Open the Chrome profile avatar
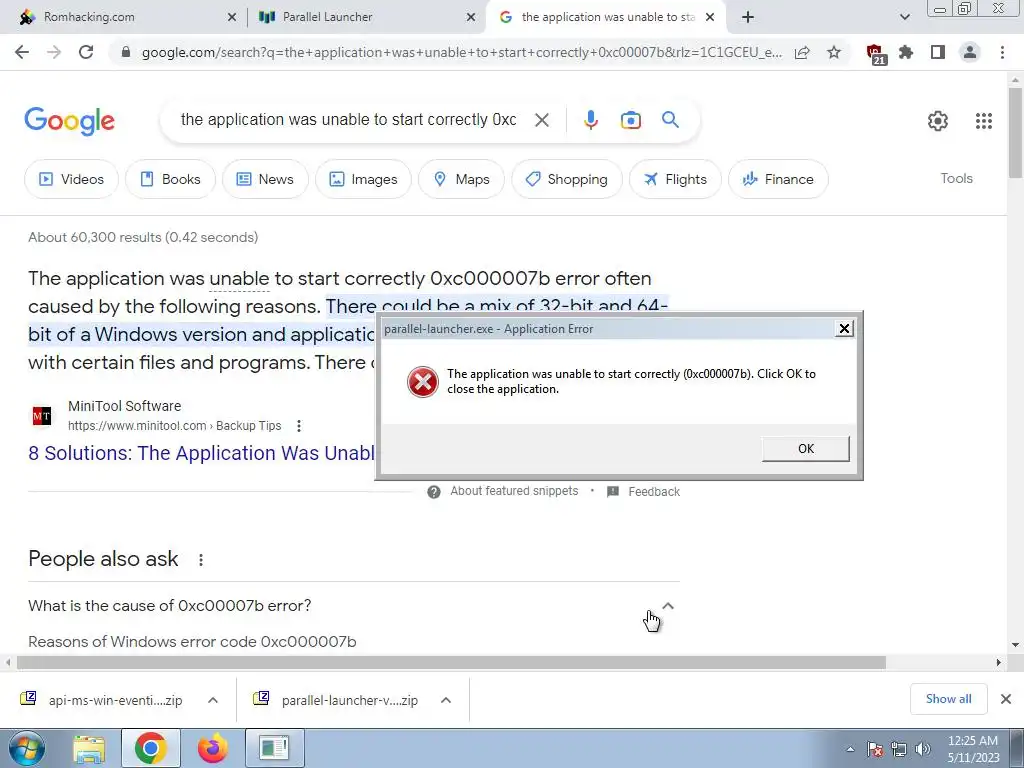 click(970, 52)
